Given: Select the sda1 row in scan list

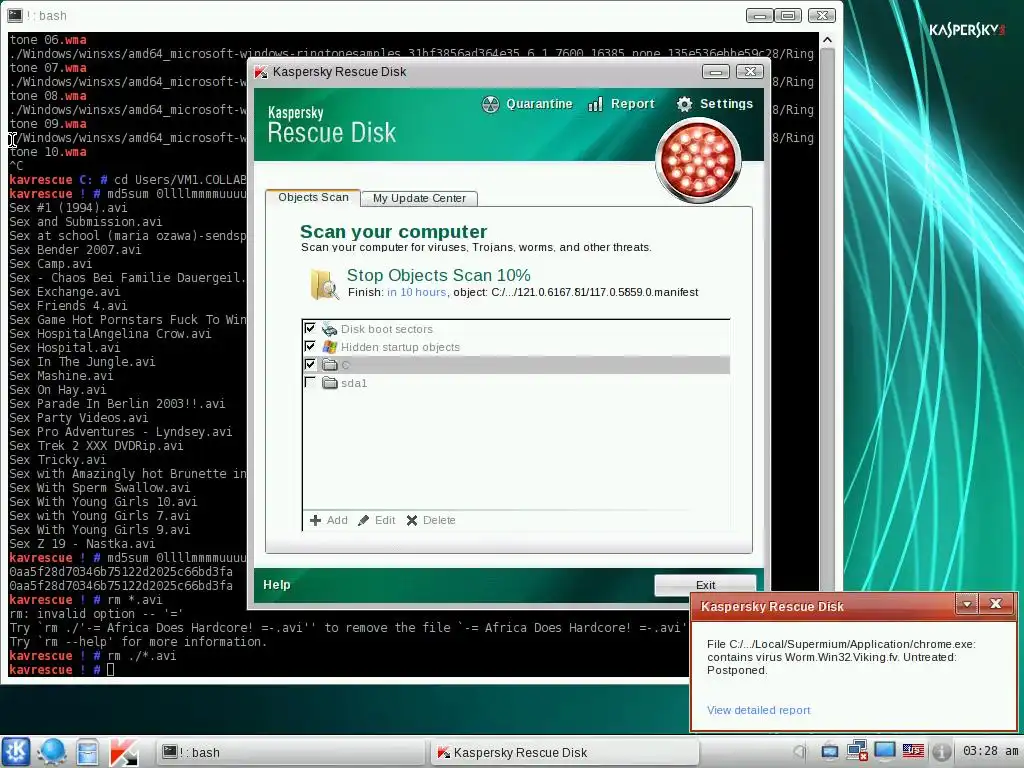Looking at the screenshot, I should click(x=516, y=383).
